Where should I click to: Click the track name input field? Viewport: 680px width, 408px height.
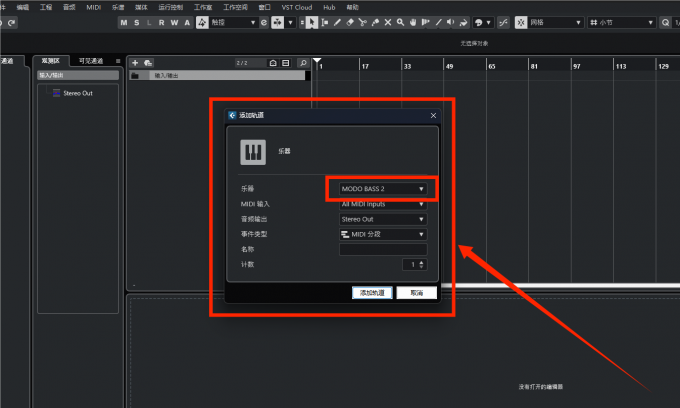point(383,249)
